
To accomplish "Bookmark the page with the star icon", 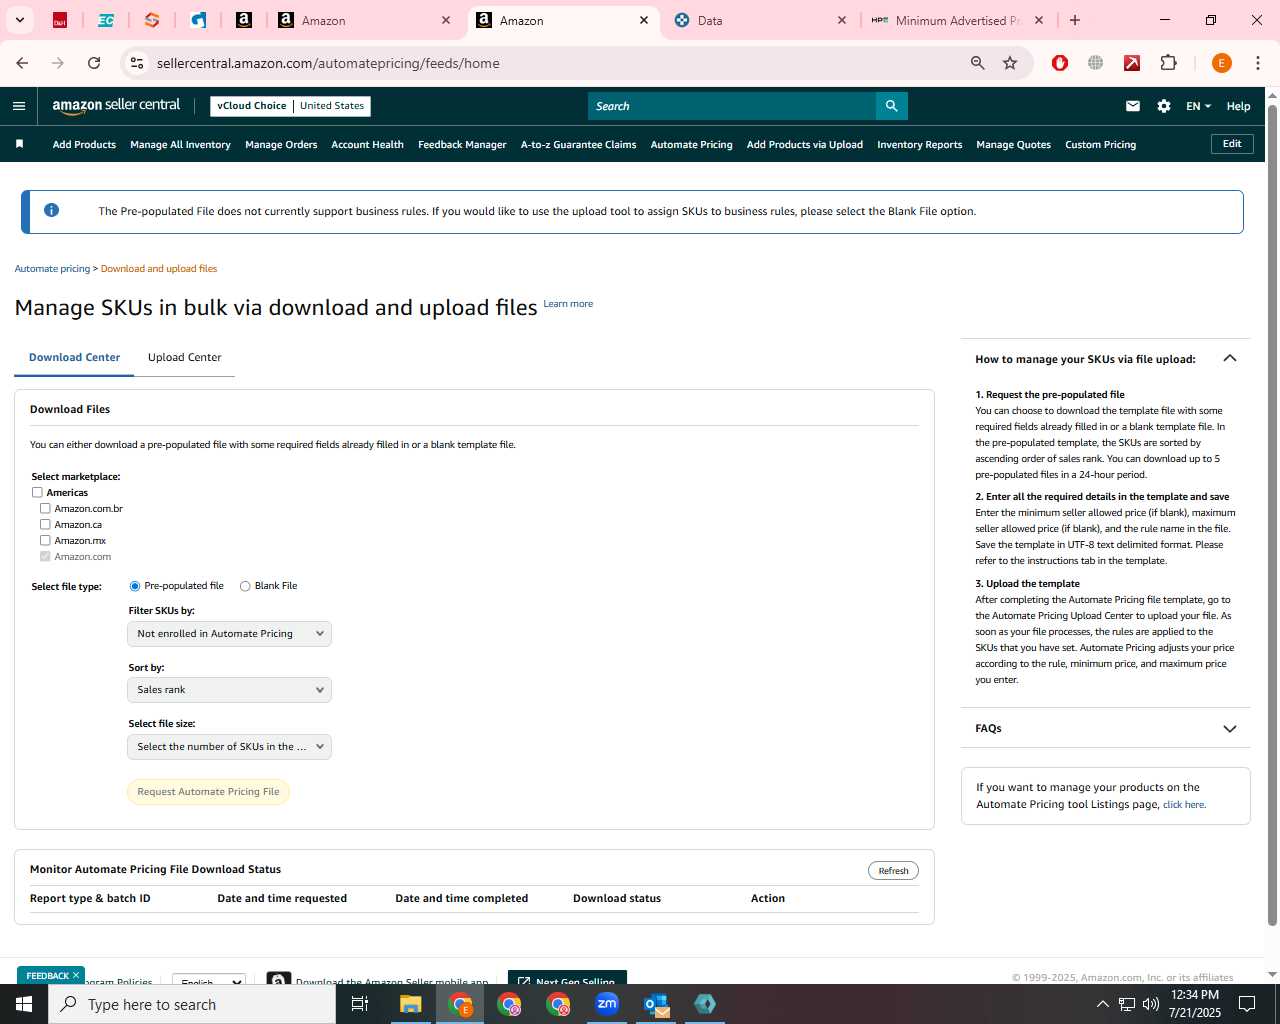I will coord(1010,63).
